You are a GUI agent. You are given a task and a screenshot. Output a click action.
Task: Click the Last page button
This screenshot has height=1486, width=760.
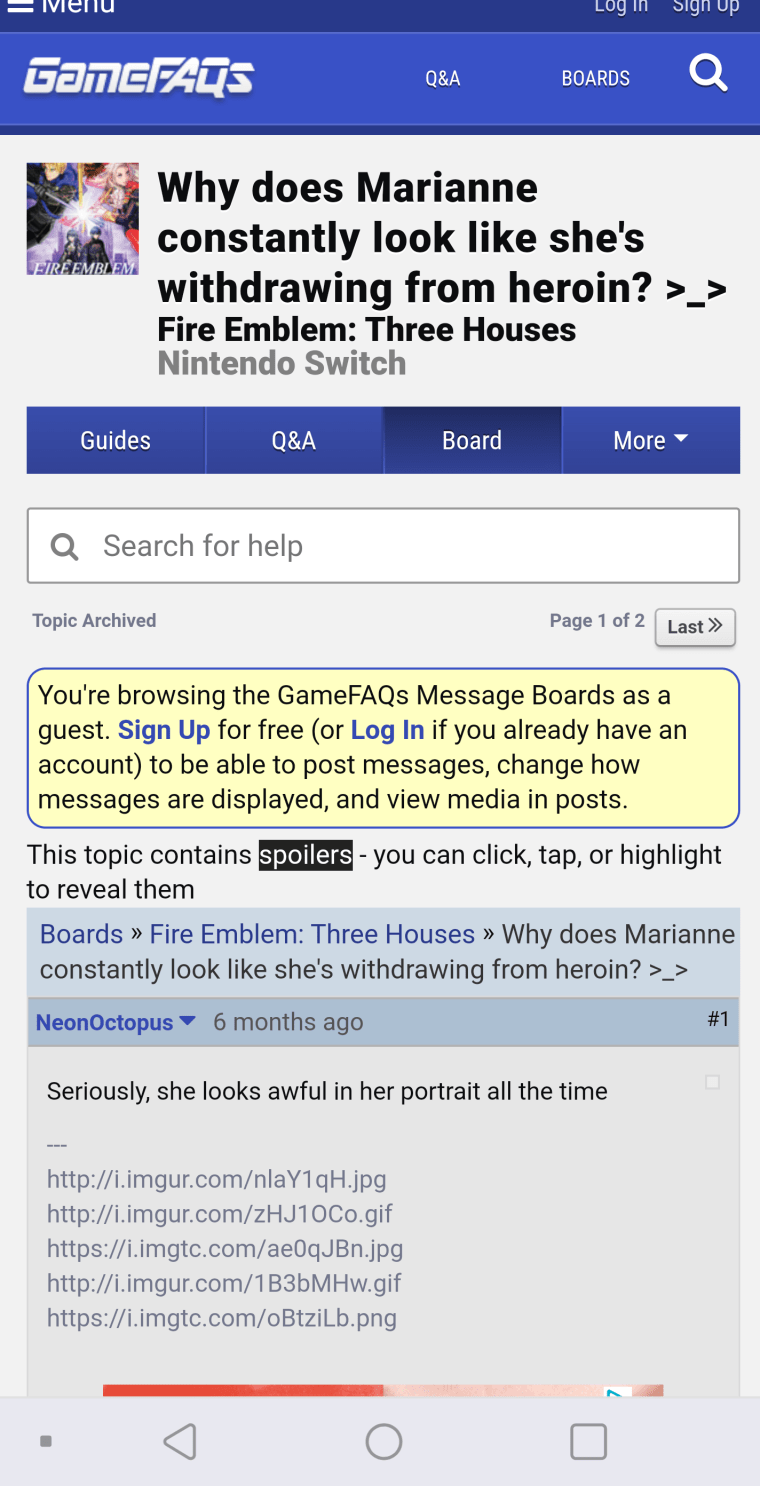[x=694, y=627]
